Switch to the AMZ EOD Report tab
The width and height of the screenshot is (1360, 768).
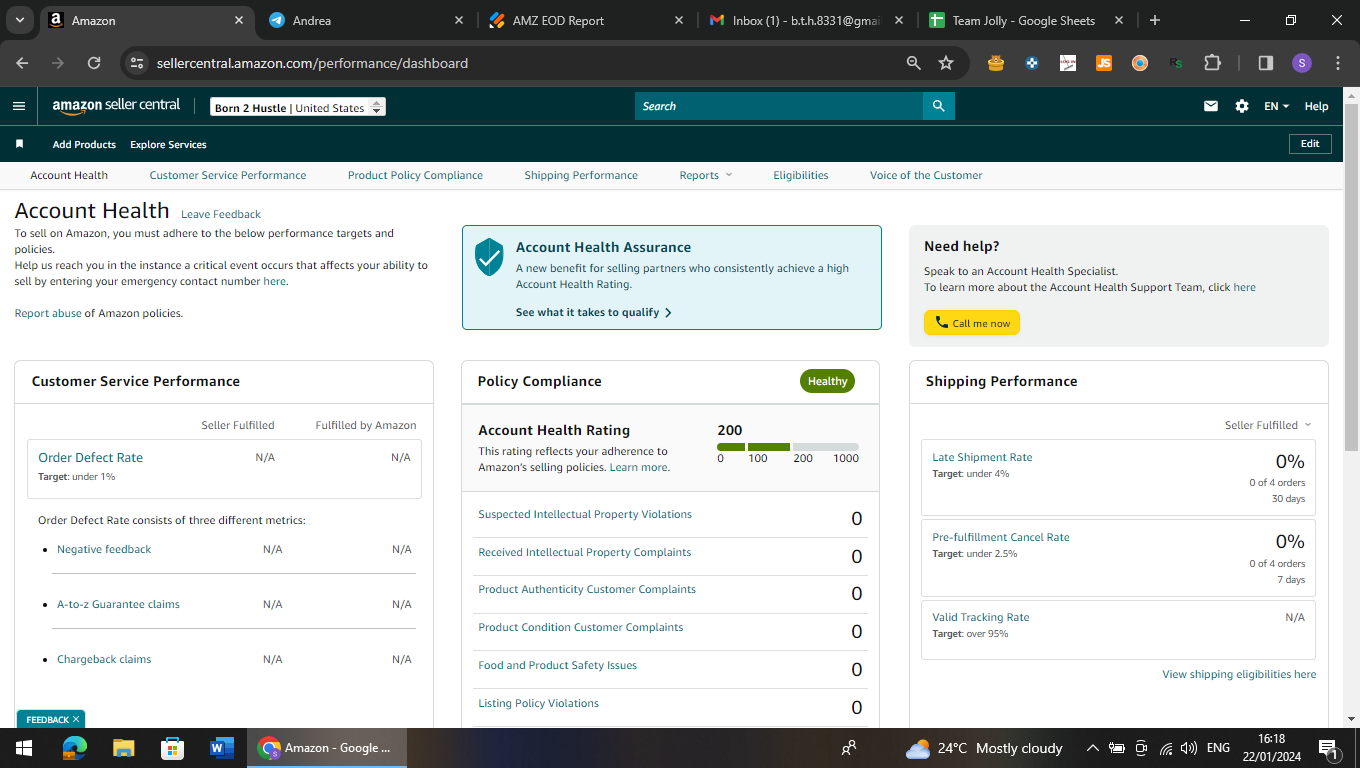588,20
